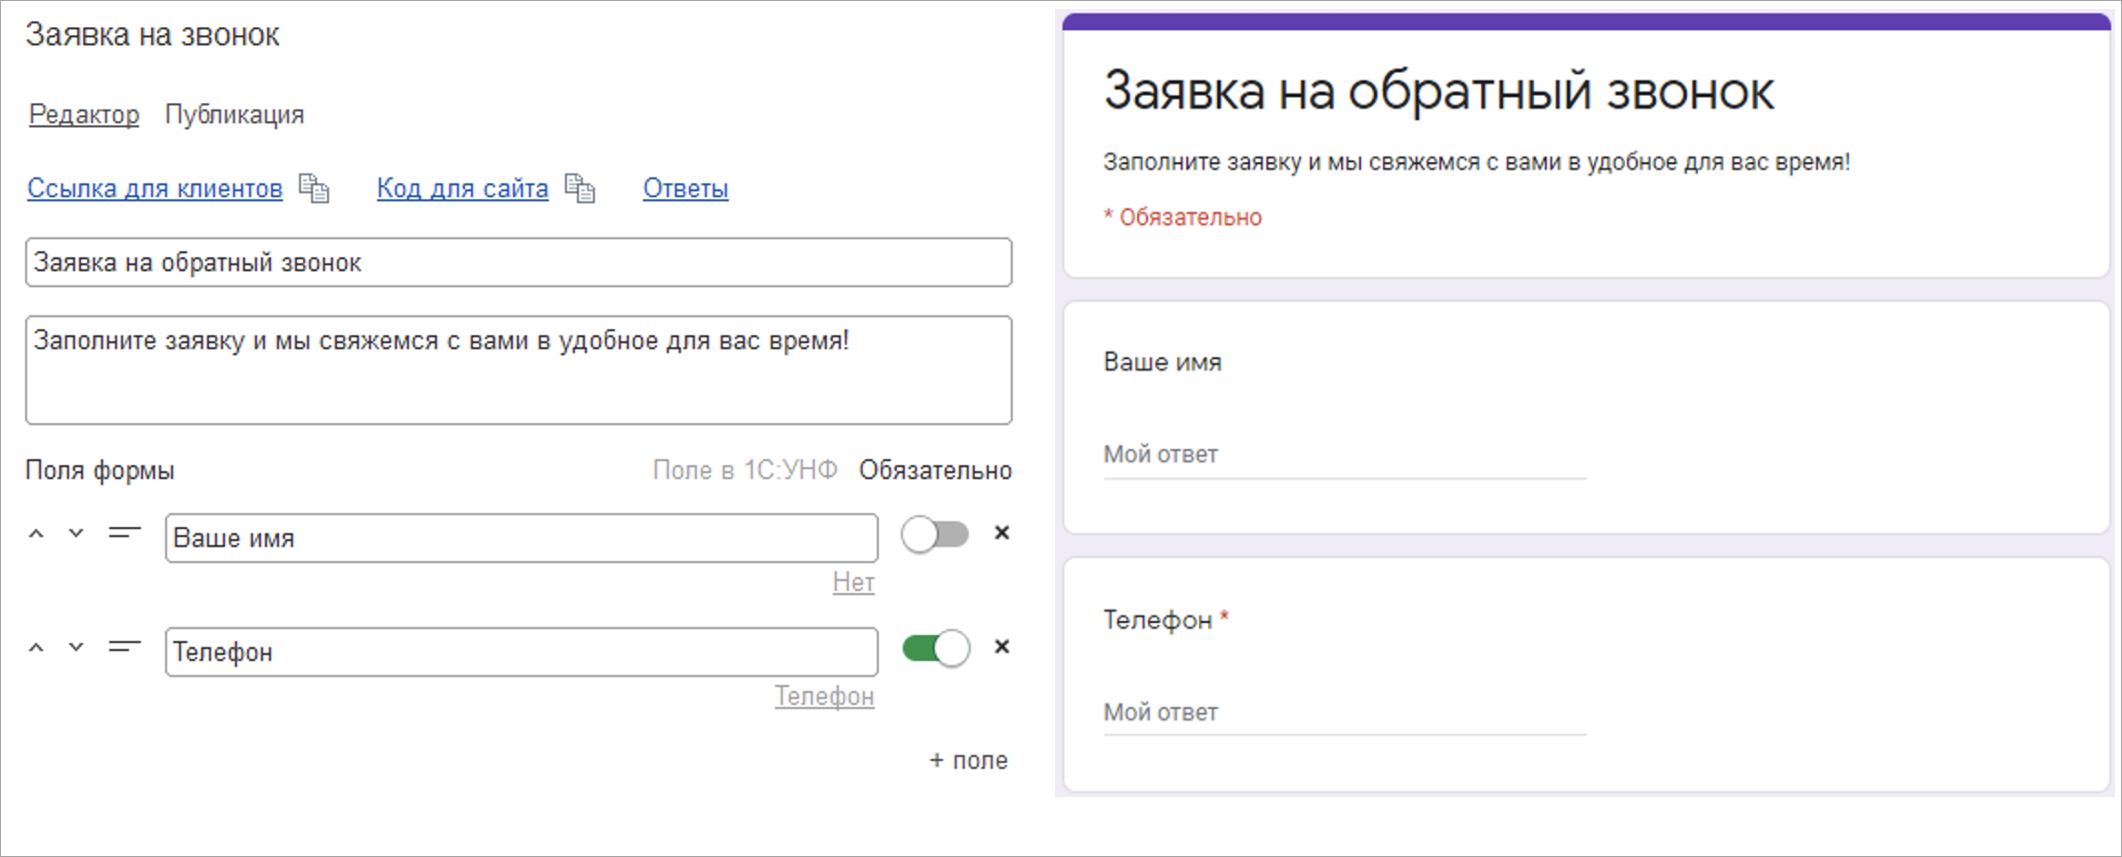2122x857 pixels.
Task: Disable required toggle for 'Телефон'
Action: [935, 649]
